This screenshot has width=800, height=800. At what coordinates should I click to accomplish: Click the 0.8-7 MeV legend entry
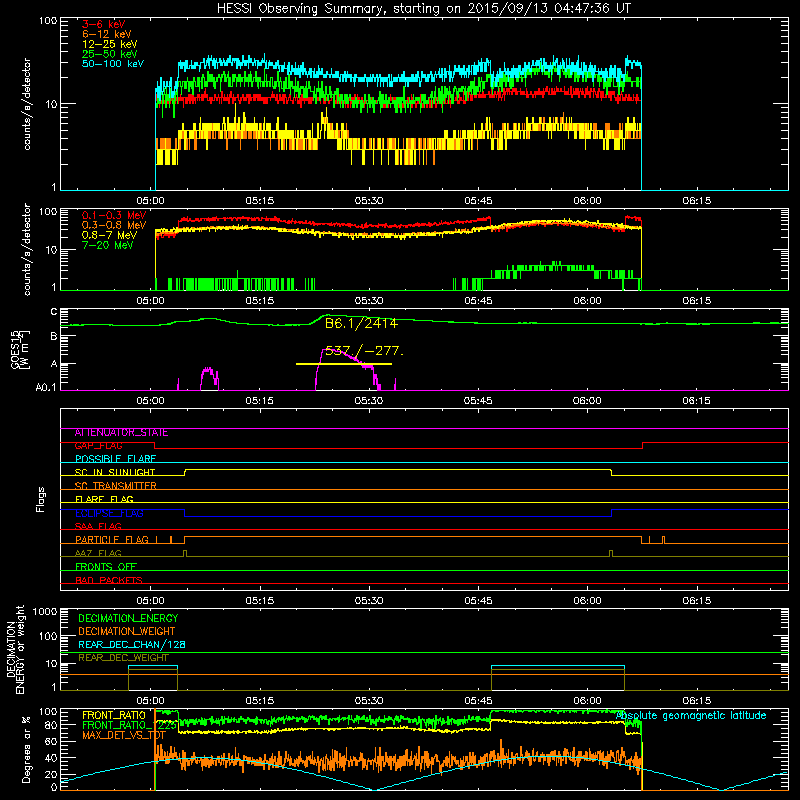(x=110, y=235)
